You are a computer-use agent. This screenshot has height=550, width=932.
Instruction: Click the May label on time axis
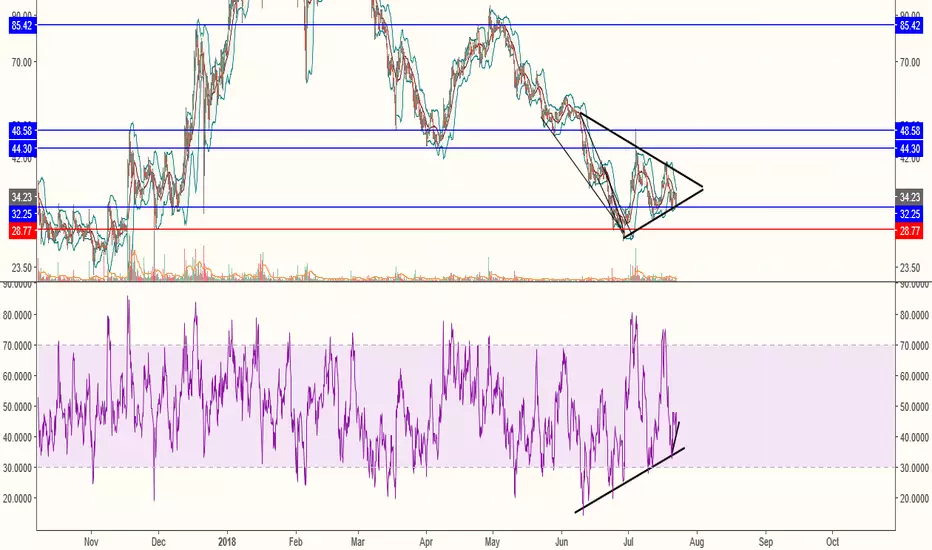point(492,542)
